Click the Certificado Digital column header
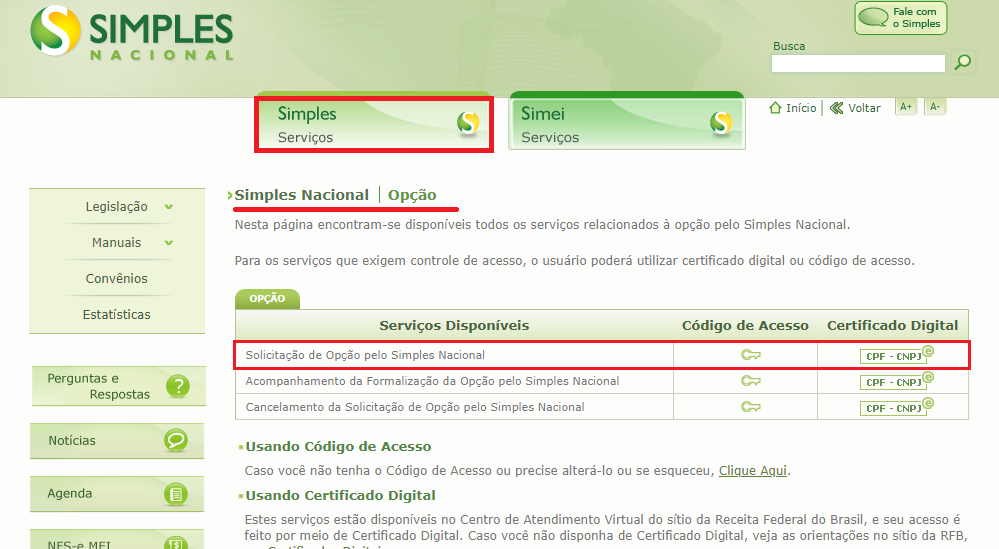Screen dimensions: 999x549 [x=892, y=325]
